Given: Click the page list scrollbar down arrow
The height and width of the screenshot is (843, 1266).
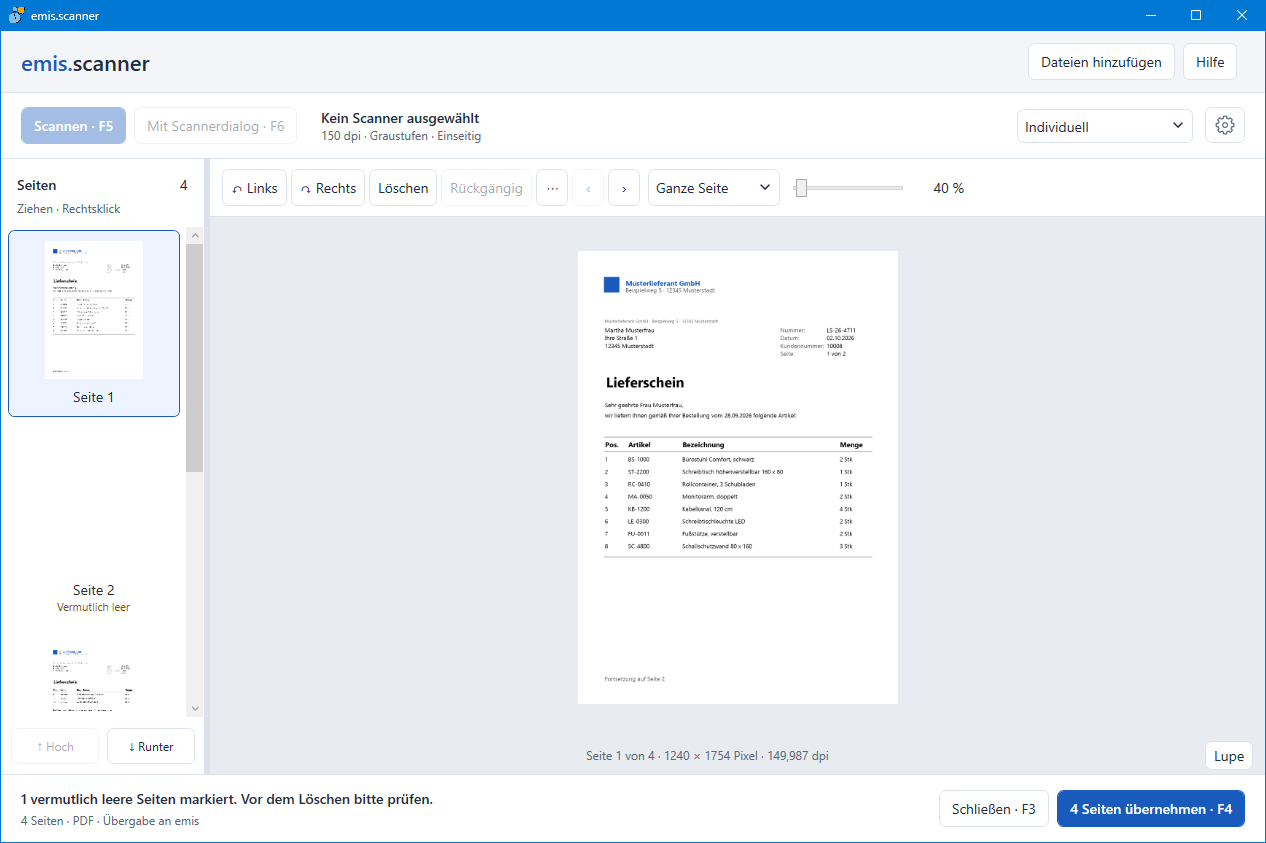Looking at the screenshot, I should point(195,709).
